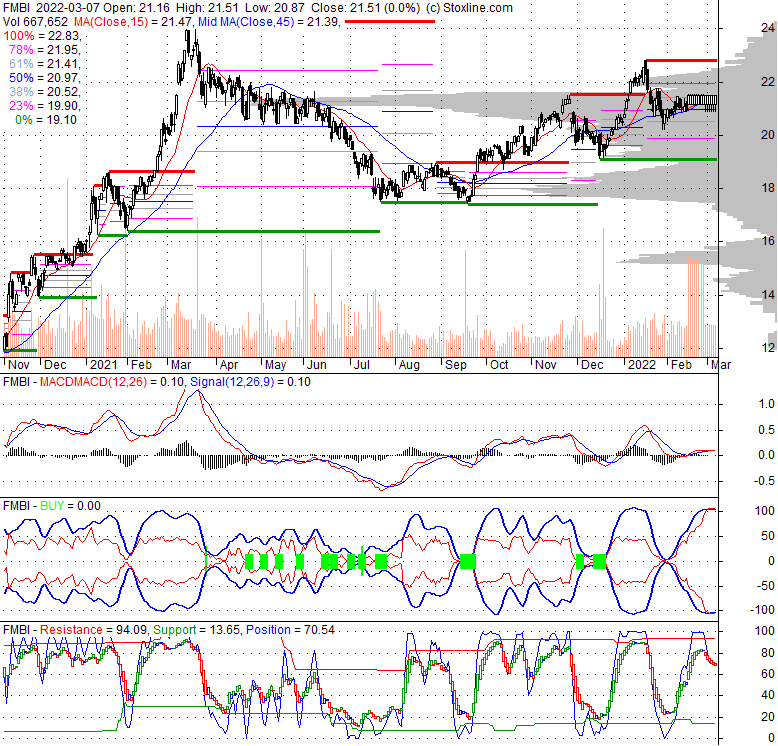Click the '24' price axis label

768,28
